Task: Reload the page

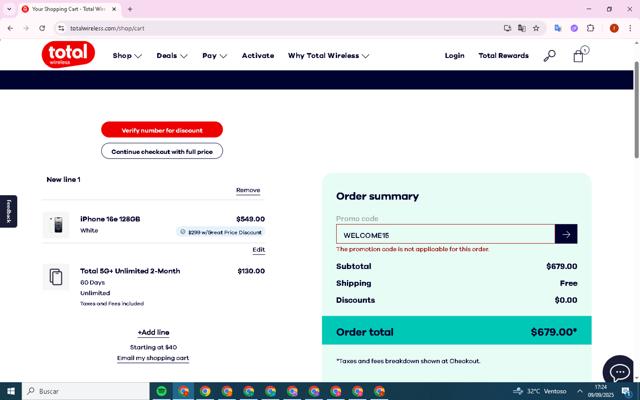Action: coord(42,28)
